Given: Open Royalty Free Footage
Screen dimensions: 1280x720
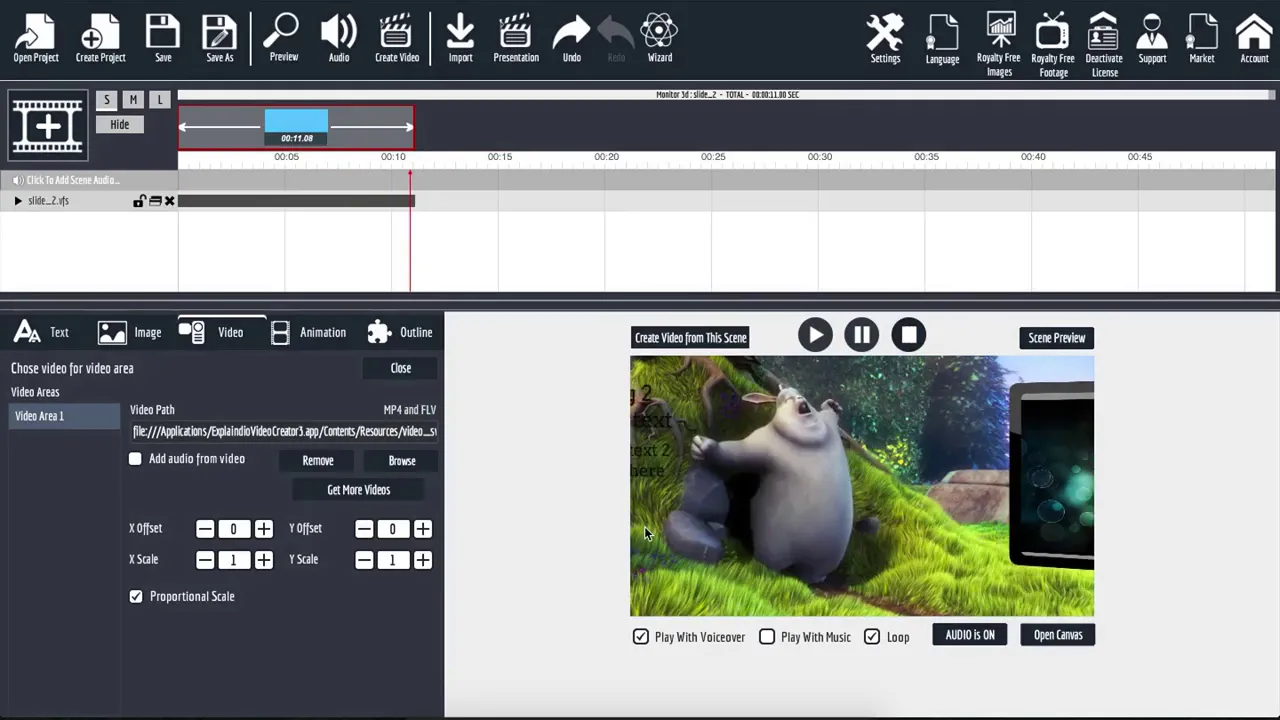Looking at the screenshot, I should pos(1053,45).
